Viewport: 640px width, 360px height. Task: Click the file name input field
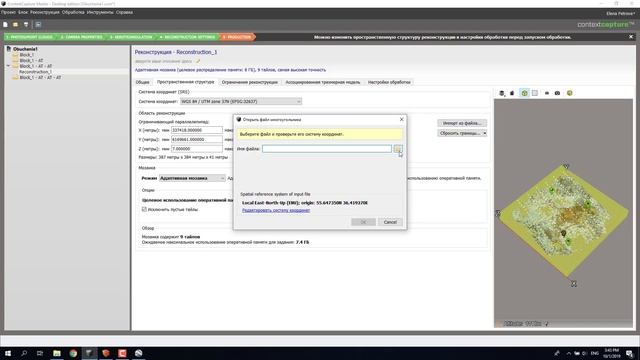pyautogui.click(x=327, y=149)
